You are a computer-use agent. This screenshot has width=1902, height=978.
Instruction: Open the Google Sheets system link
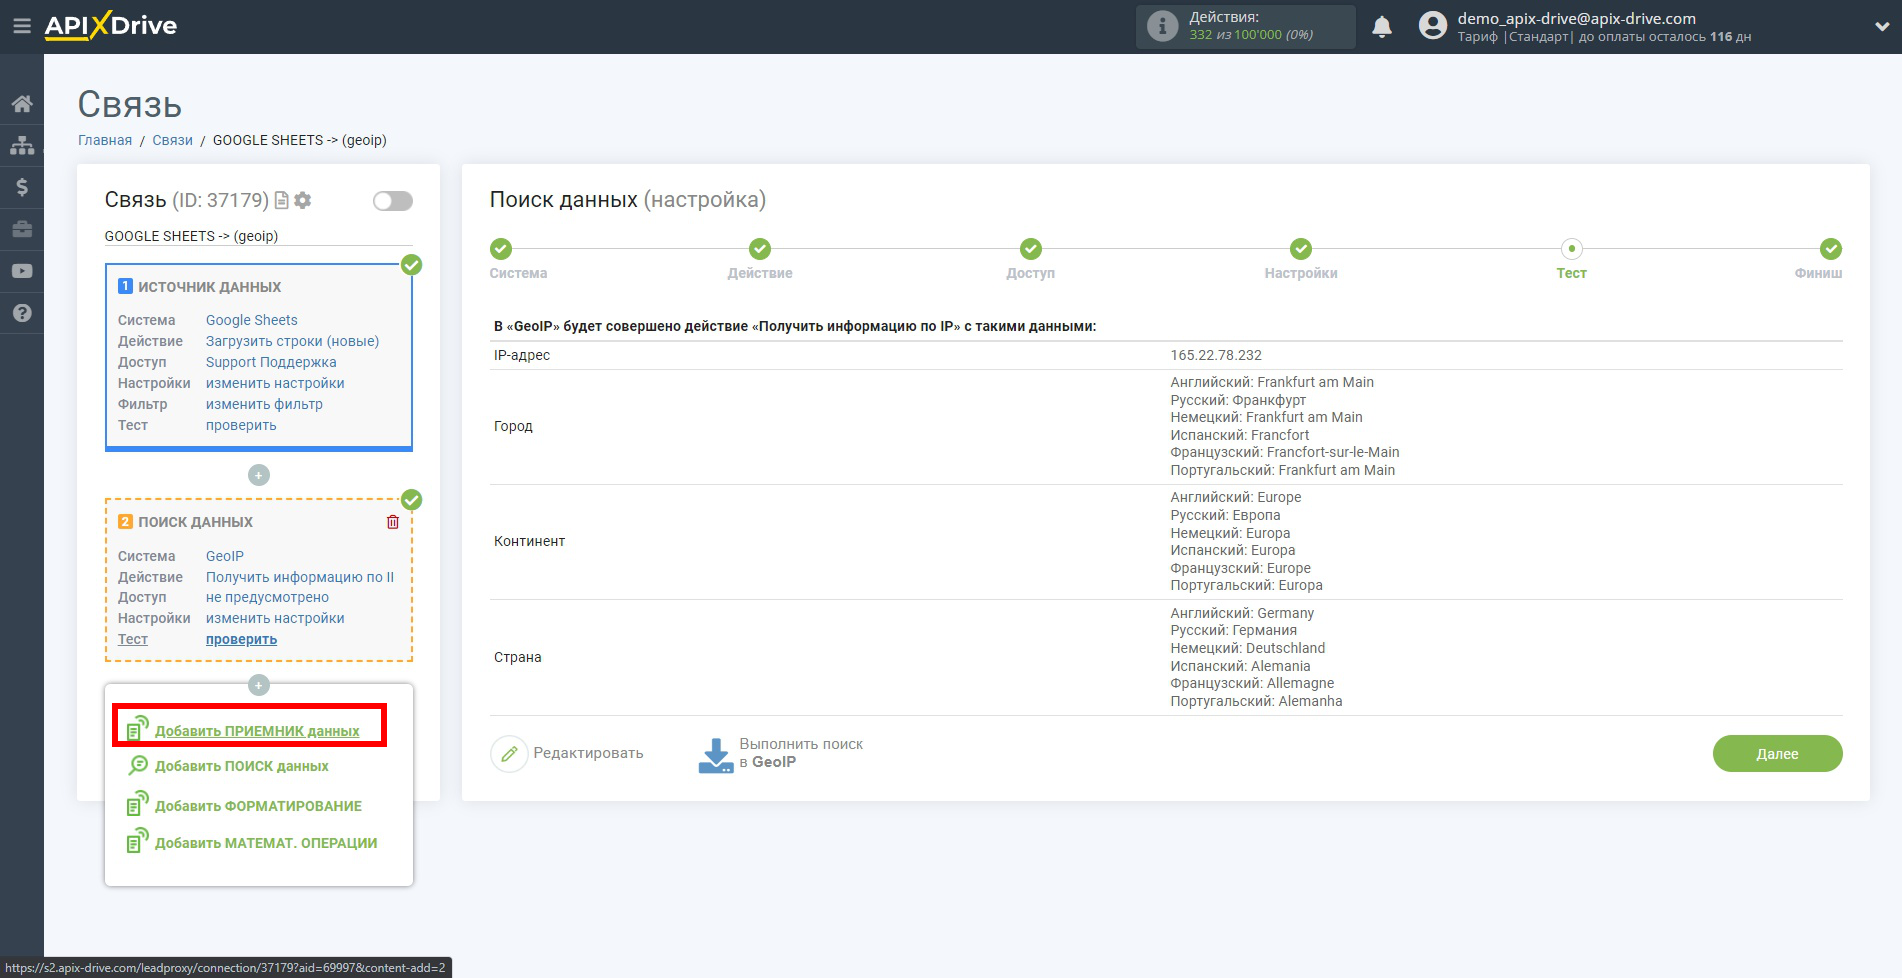252,320
